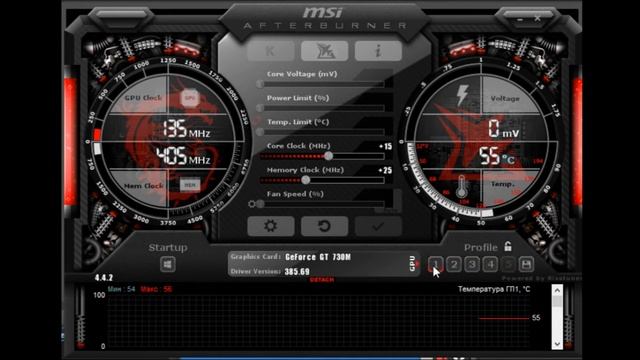Click the Температура ГП1 graph label
This screenshot has width=640, height=360.
(494, 289)
